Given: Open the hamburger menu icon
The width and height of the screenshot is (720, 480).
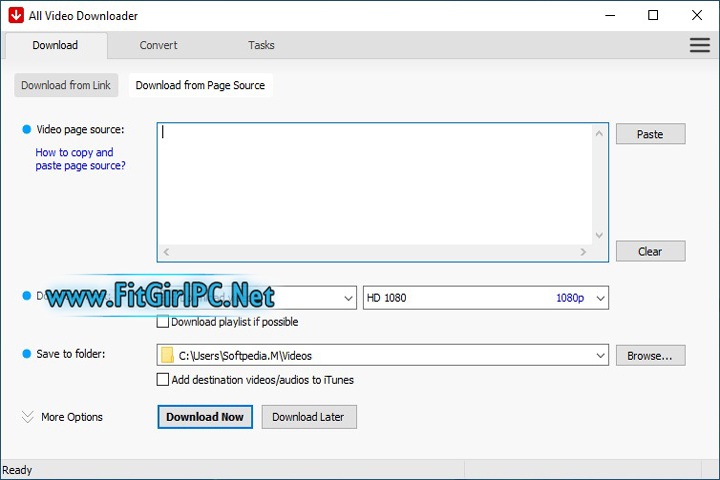Looking at the screenshot, I should [x=699, y=45].
